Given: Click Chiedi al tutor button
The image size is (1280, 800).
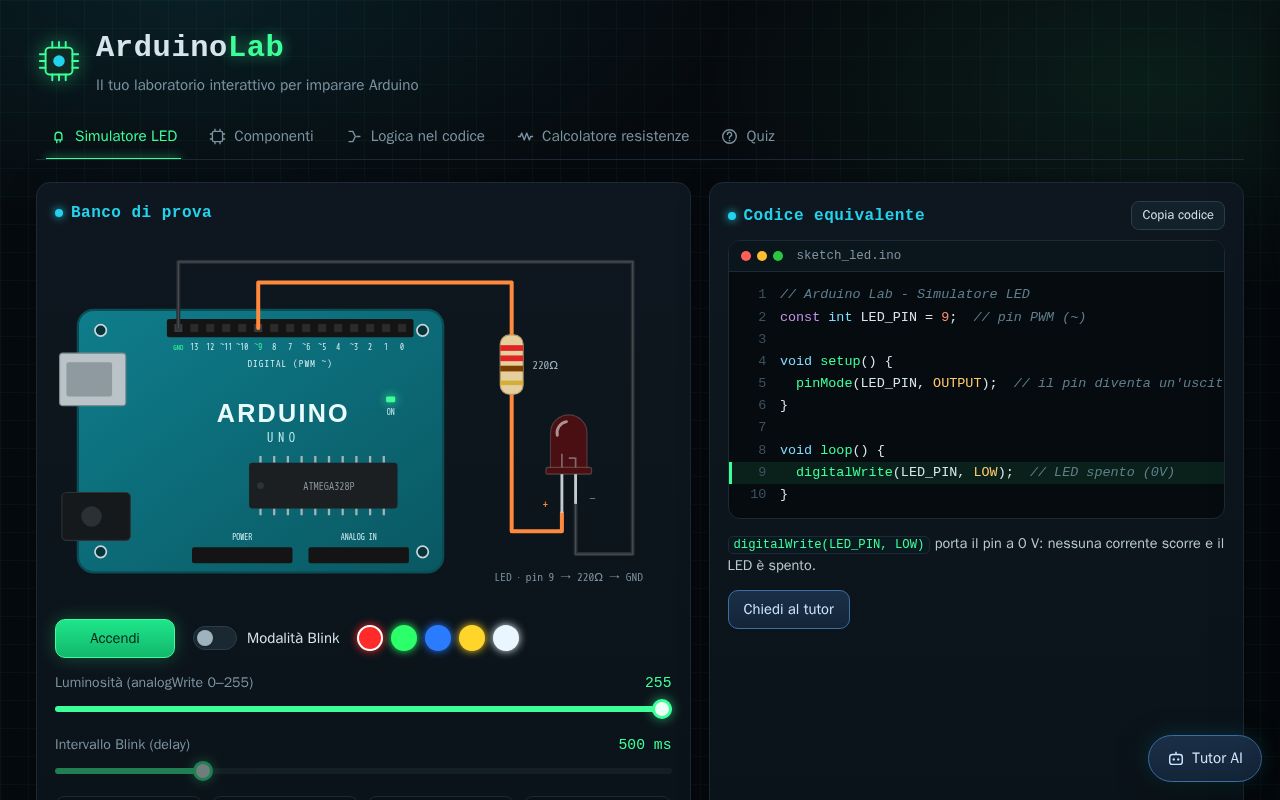Looking at the screenshot, I should [789, 609].
